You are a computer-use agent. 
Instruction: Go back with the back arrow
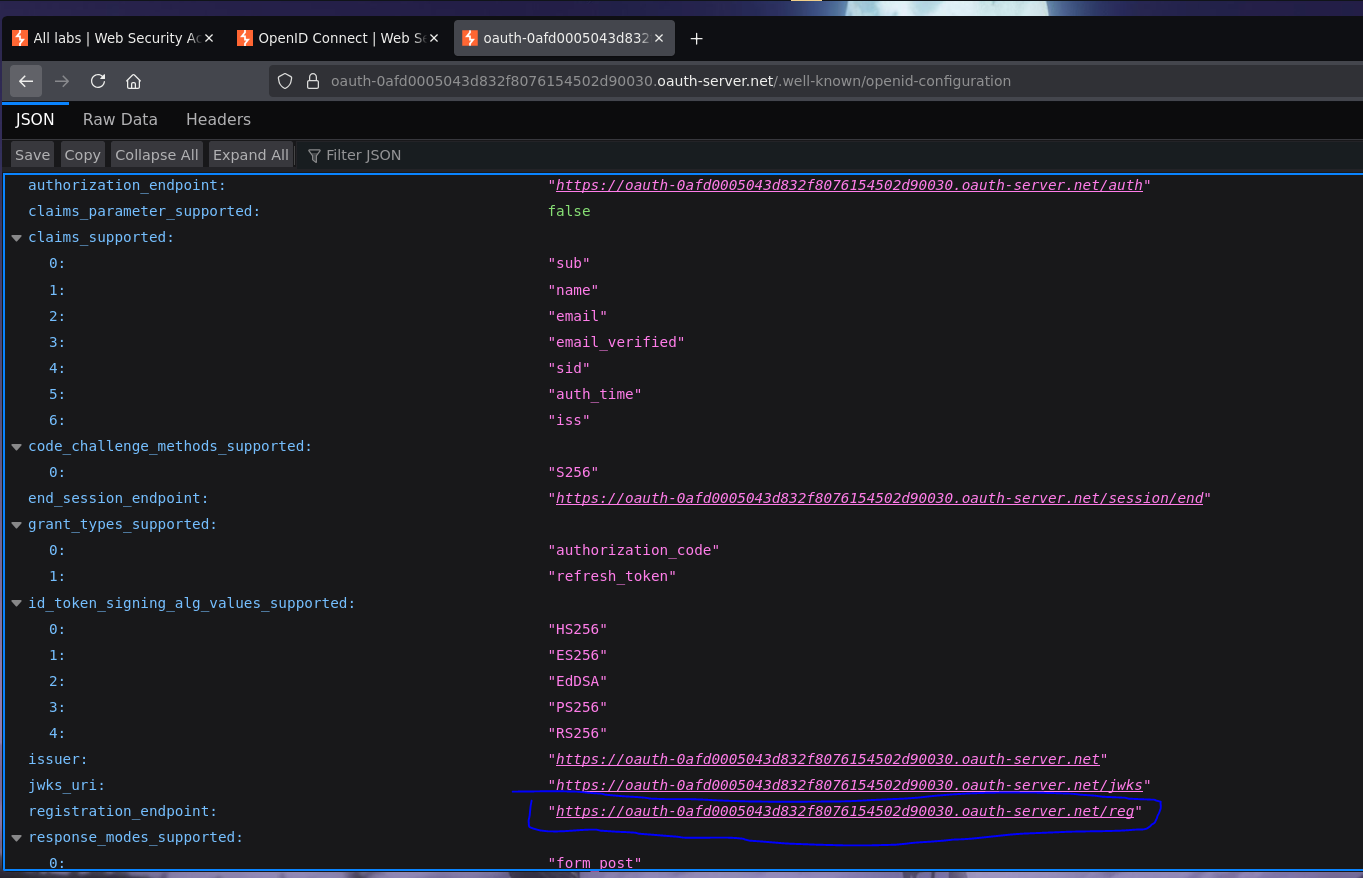pos(26,81)
